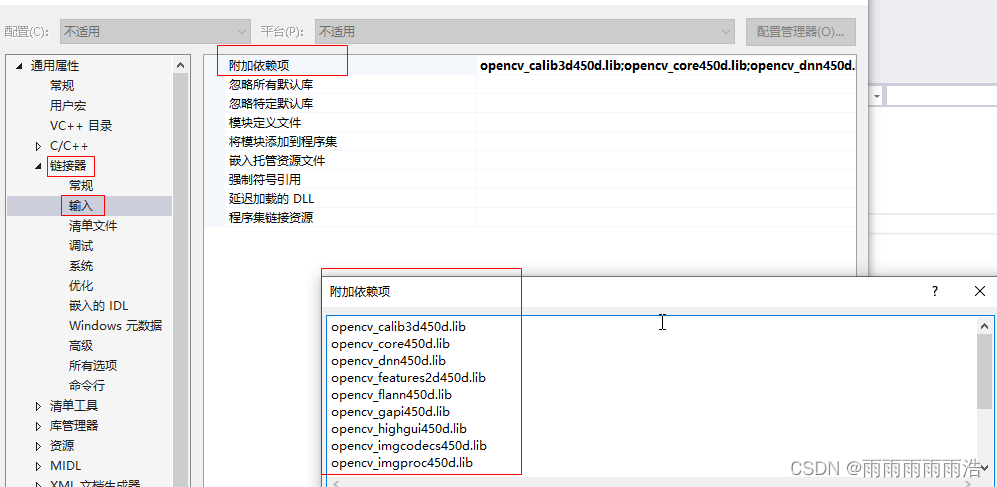Image resolution: width=997 pixels, height=487 pixels.
Task: Click the opencv_dnn450d.lib line
Action: [388, 360]
